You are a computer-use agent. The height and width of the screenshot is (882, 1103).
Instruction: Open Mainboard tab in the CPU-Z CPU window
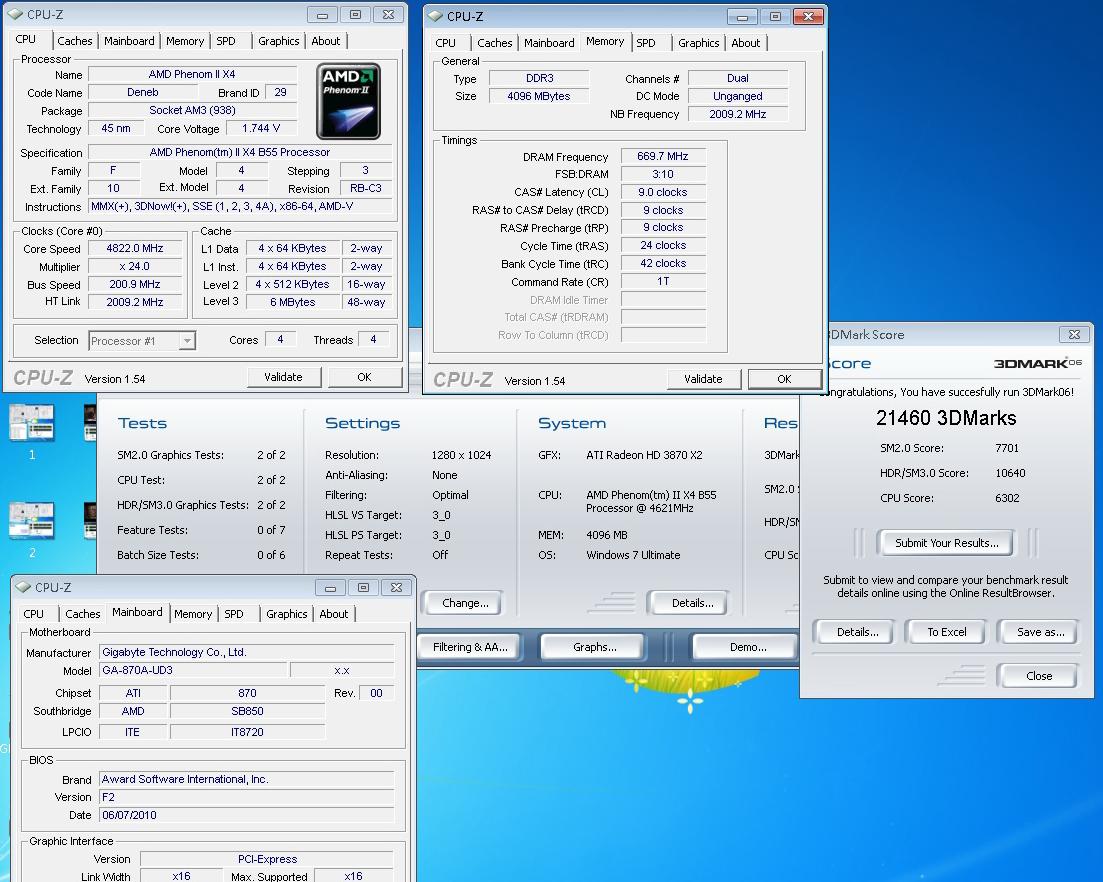(129, 41)
